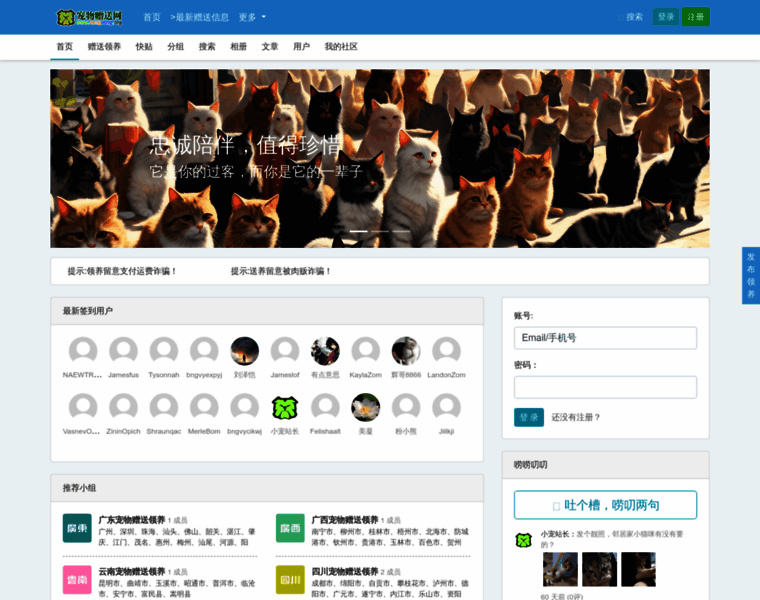Open VasnevO... user avatar
Image resolution: width=760 pixels, height=600 pixels.
point(83,408)
